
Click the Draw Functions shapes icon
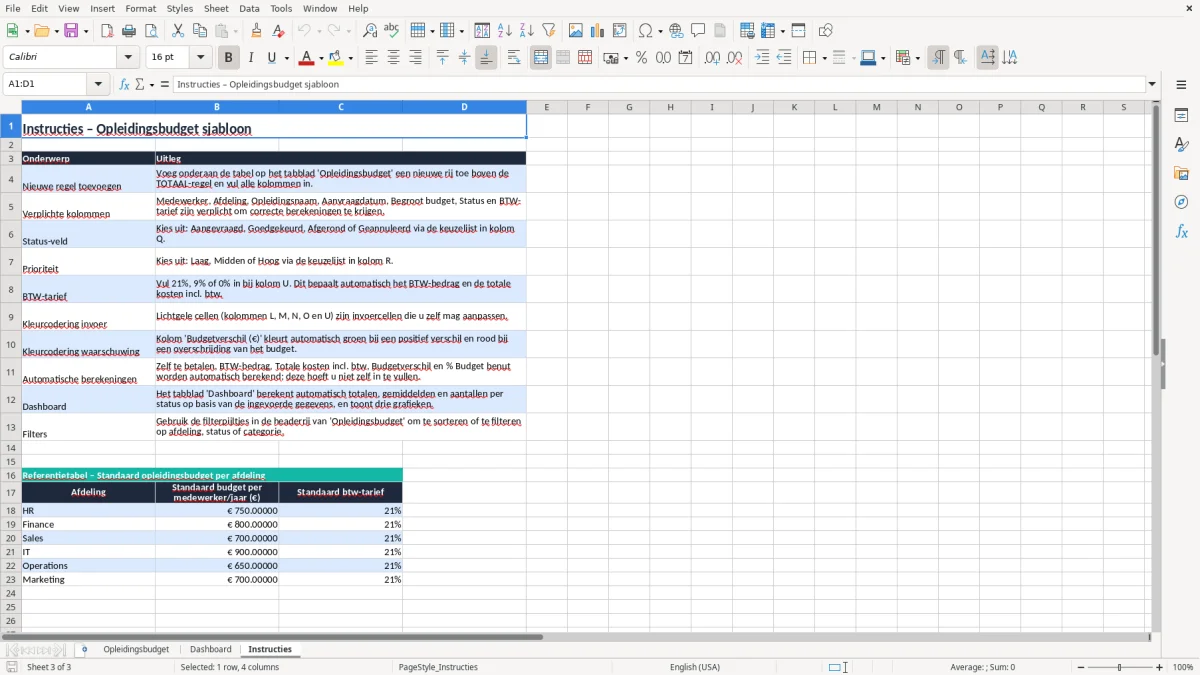825,31
